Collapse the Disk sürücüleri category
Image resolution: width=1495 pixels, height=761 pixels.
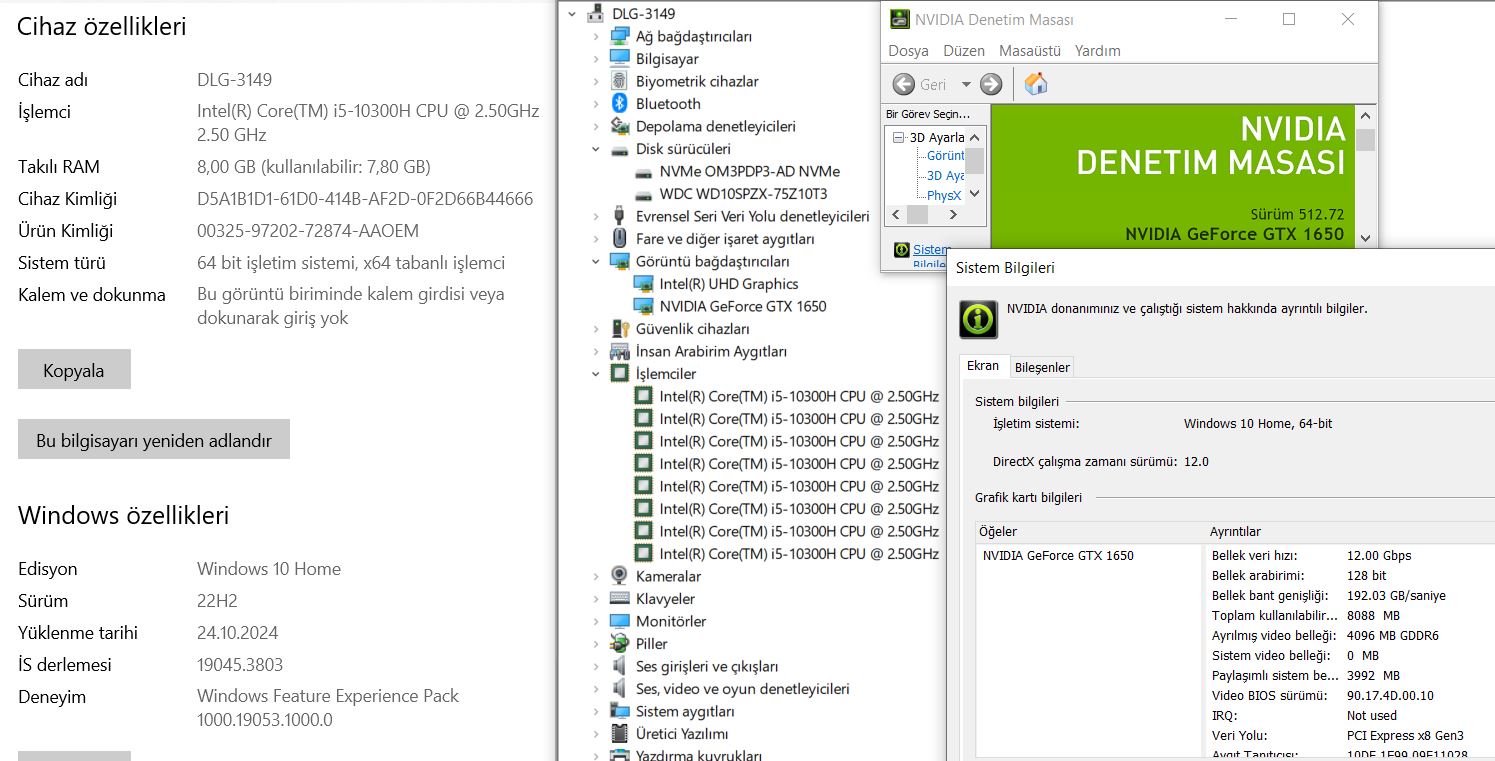tap(596, 149)
